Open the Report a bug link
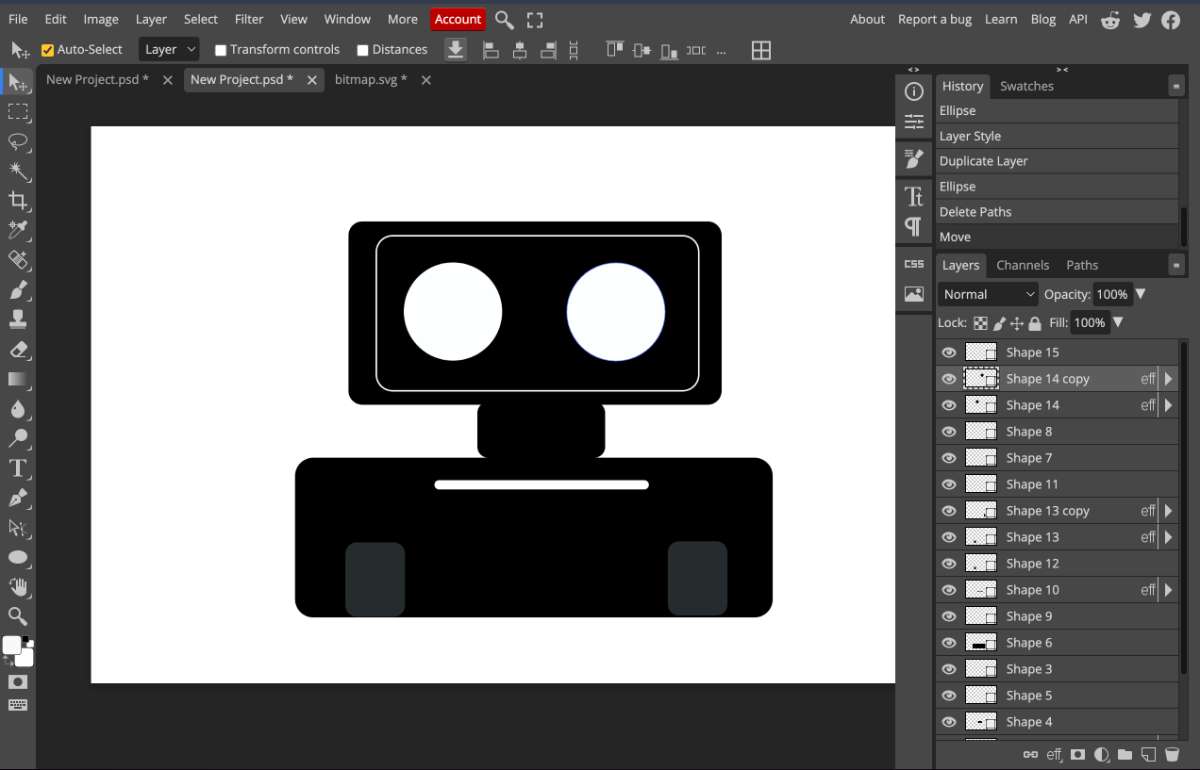 (x=934, y=19)
